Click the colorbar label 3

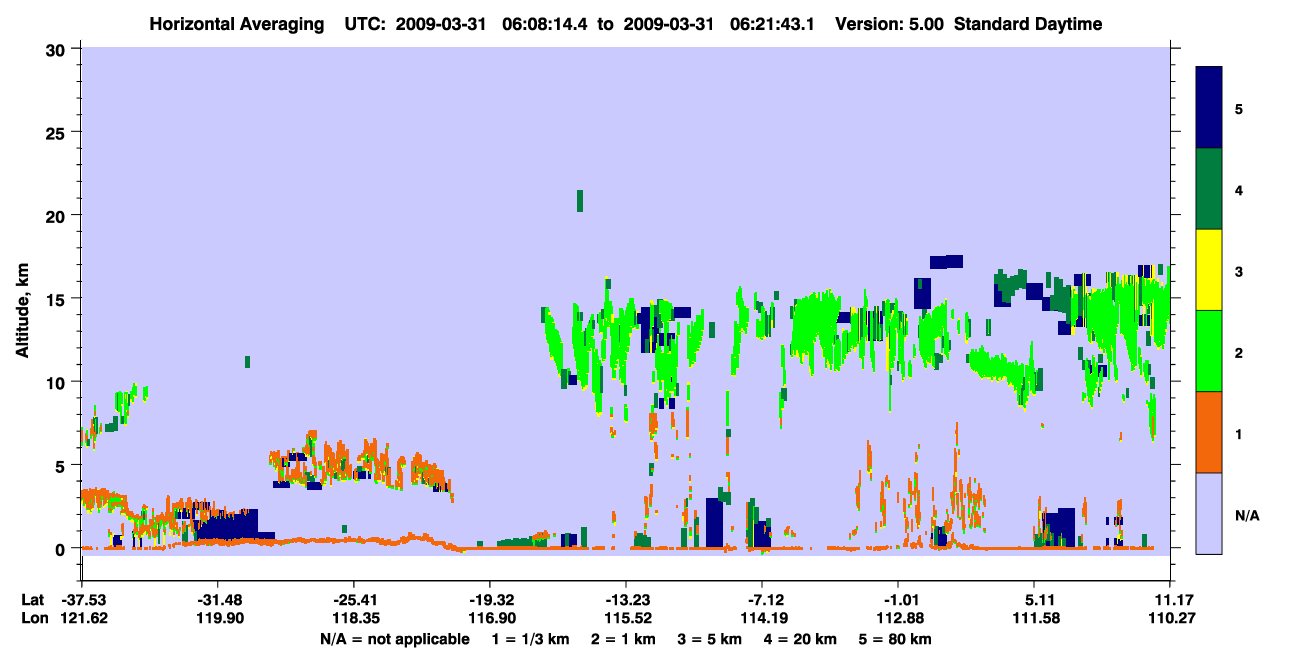(x=1239, y=271)
